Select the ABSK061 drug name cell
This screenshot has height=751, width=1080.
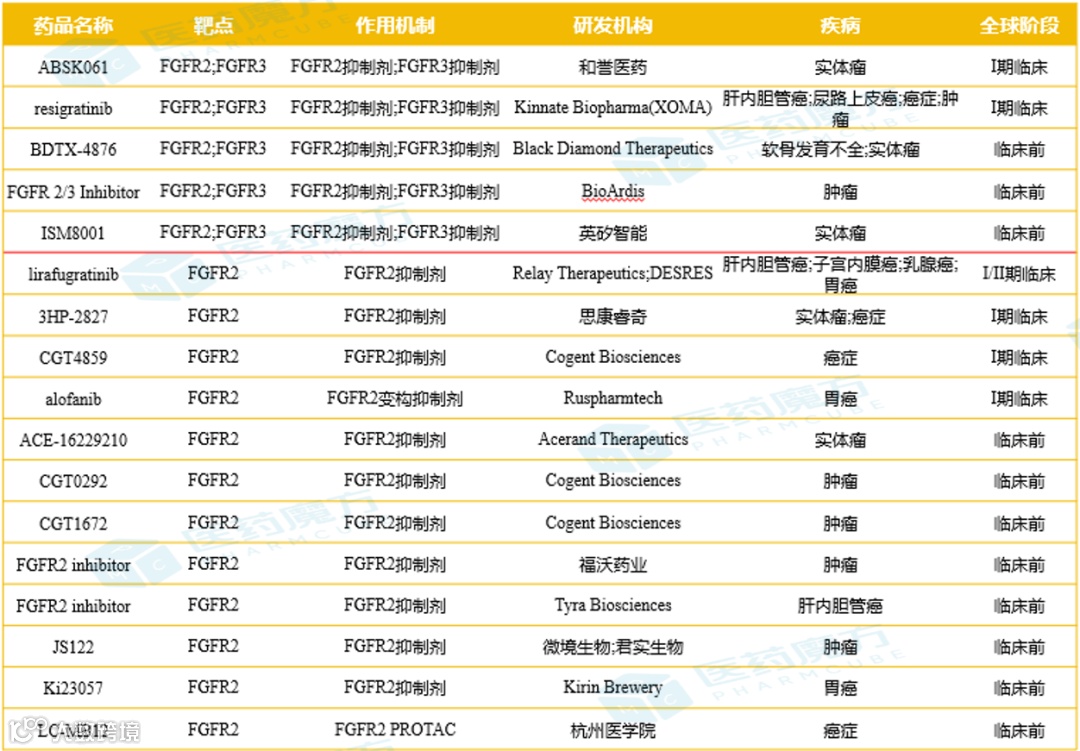(73, 68)
